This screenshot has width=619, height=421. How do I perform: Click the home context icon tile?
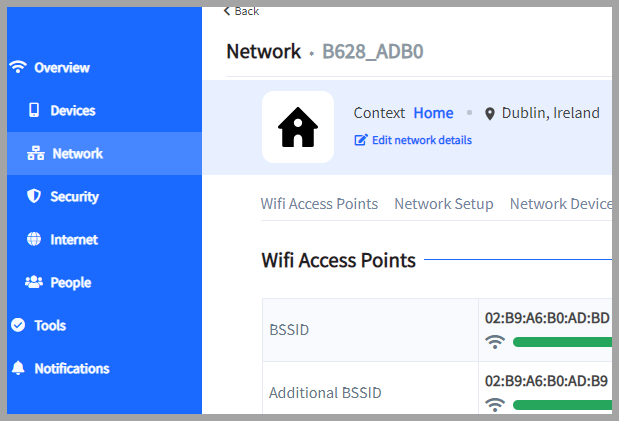[x=298, y=127]
